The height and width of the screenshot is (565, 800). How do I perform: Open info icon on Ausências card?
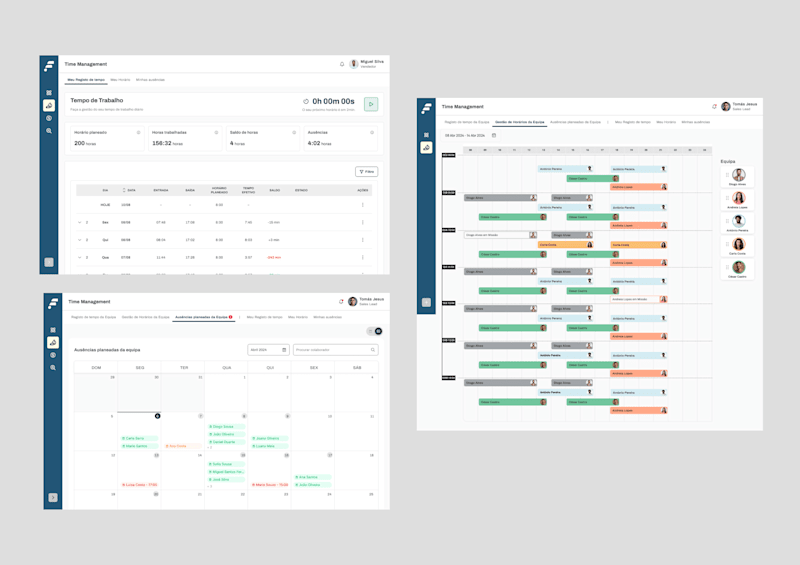[x=372, y=133]
